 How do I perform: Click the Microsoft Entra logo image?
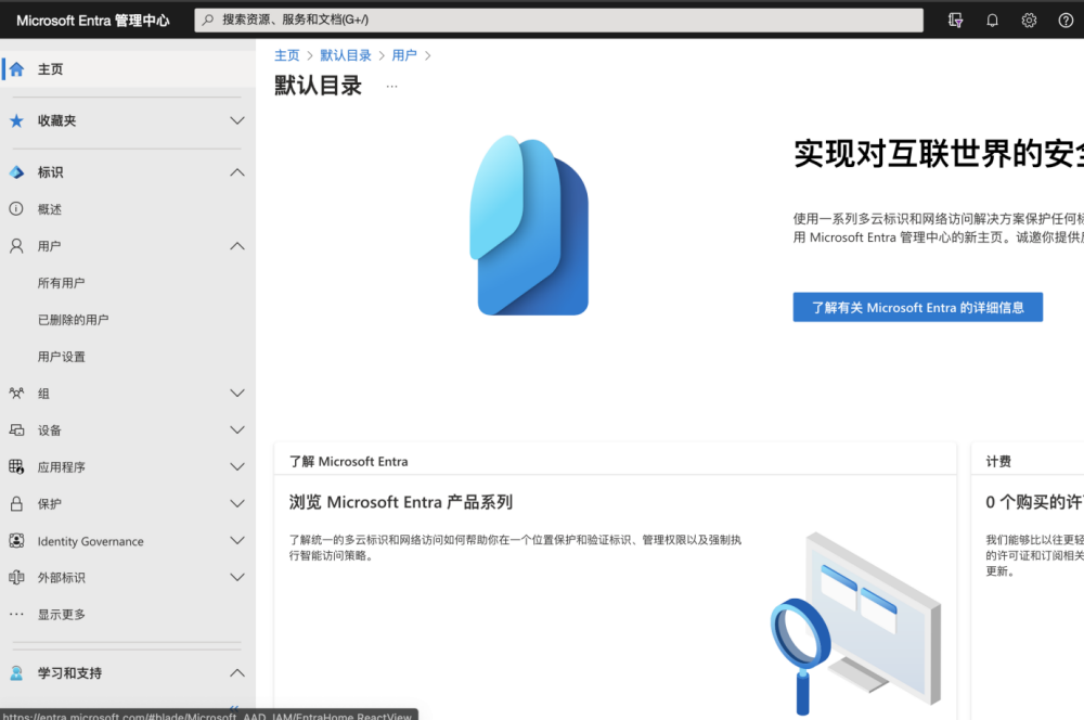point(529,225)
